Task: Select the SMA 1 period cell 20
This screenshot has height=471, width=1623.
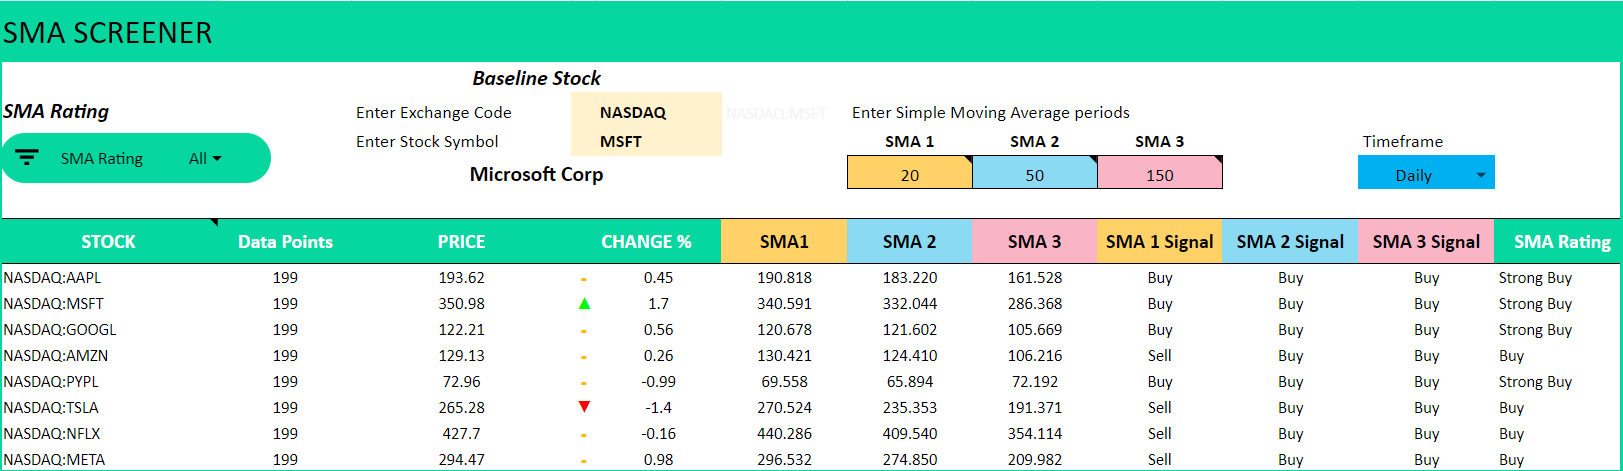Action: coord(910,174)
